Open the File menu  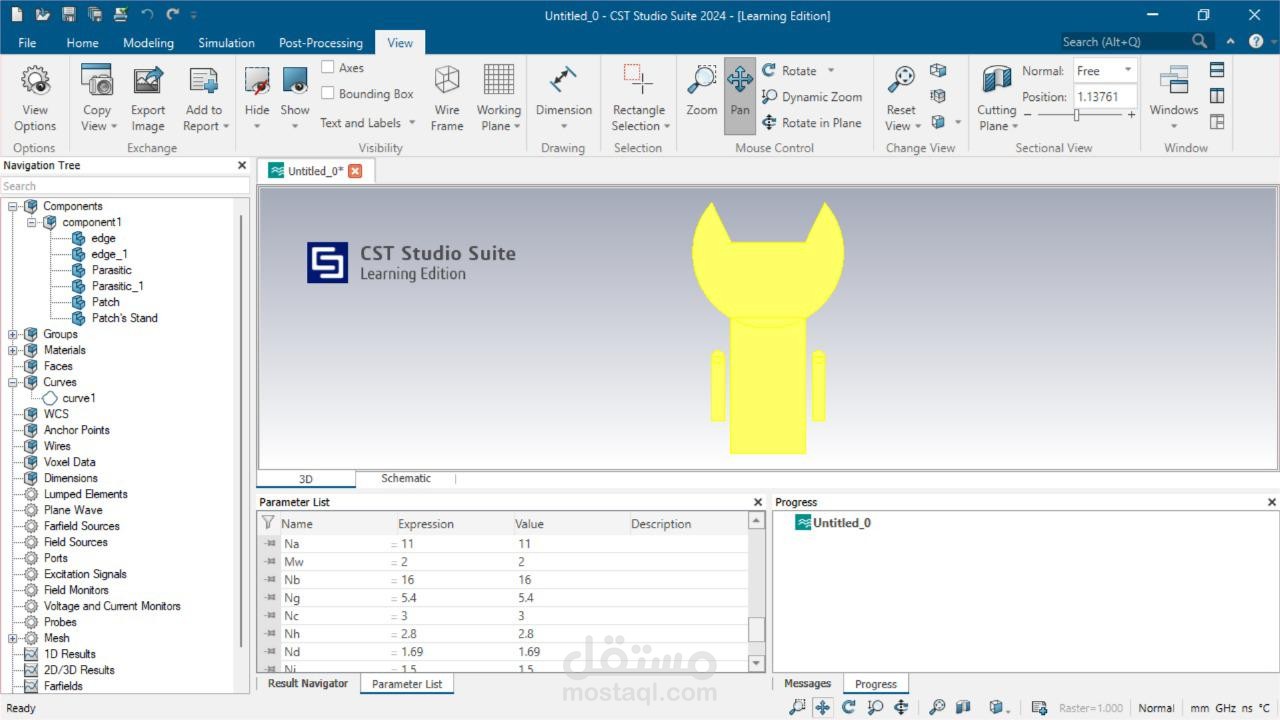click(x=27, y=43)
